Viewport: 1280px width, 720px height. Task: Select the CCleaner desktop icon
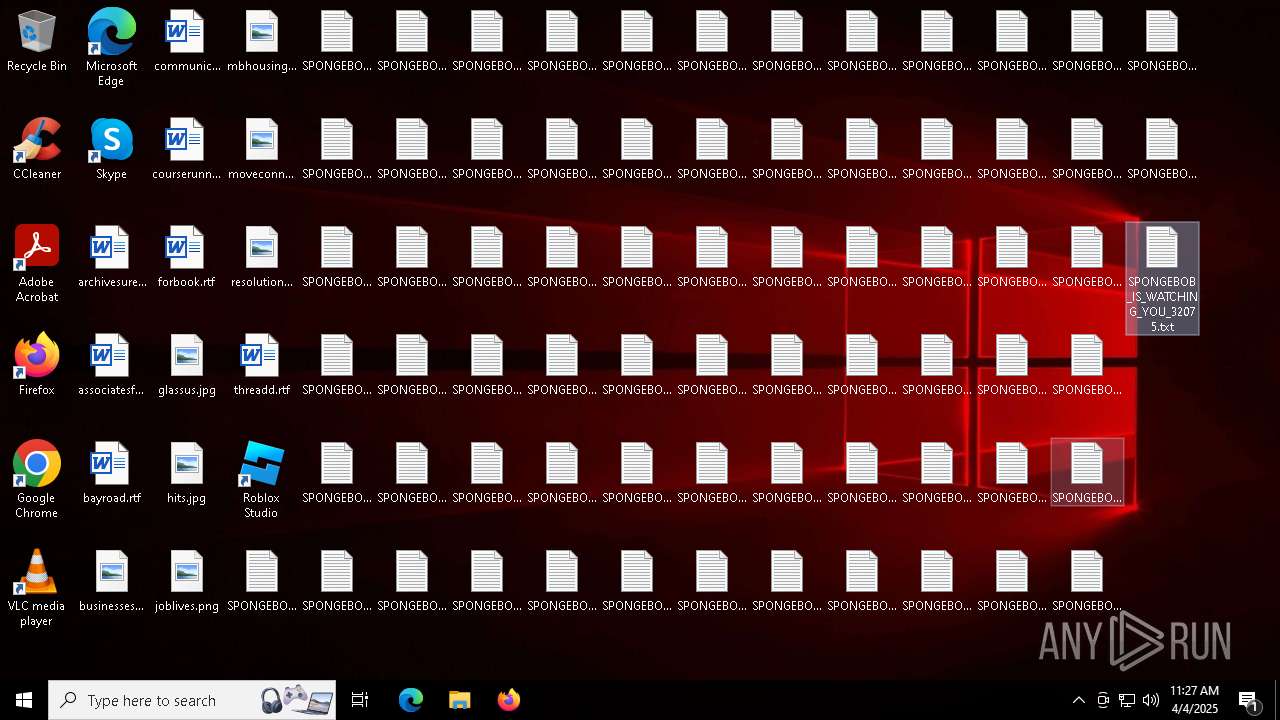tap(37, 149)
